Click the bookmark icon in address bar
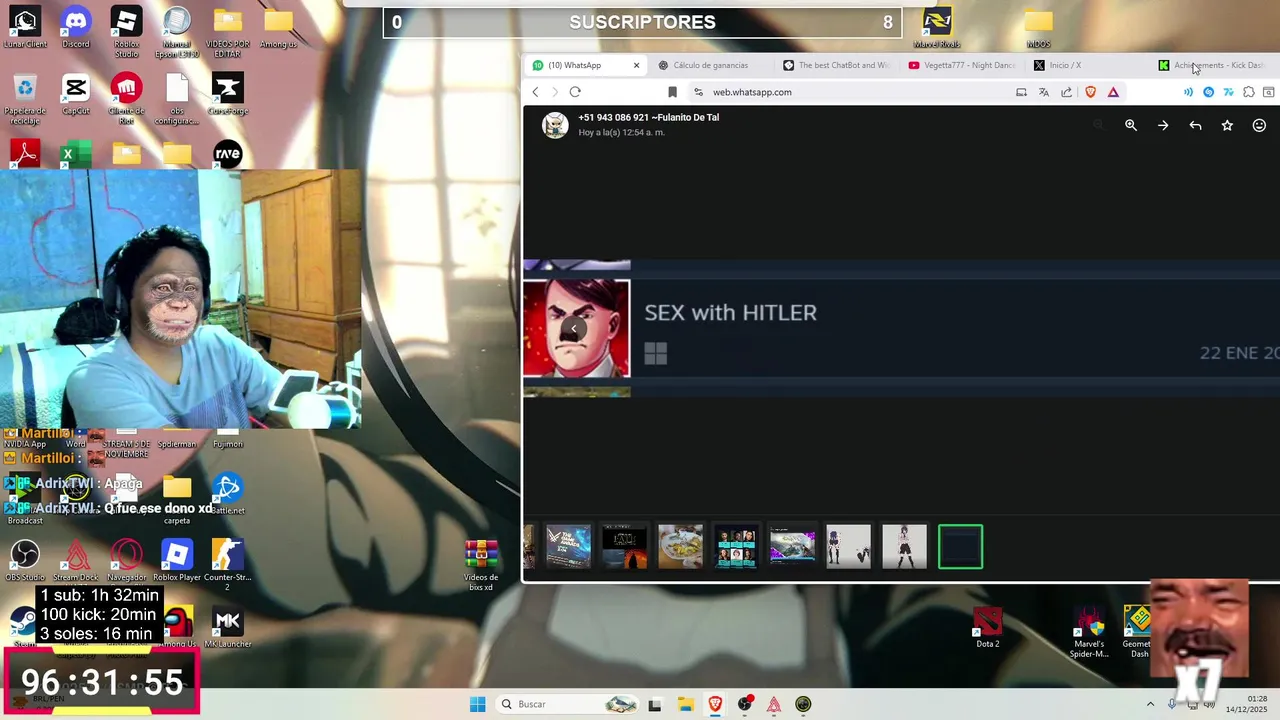 pos(672,92)
